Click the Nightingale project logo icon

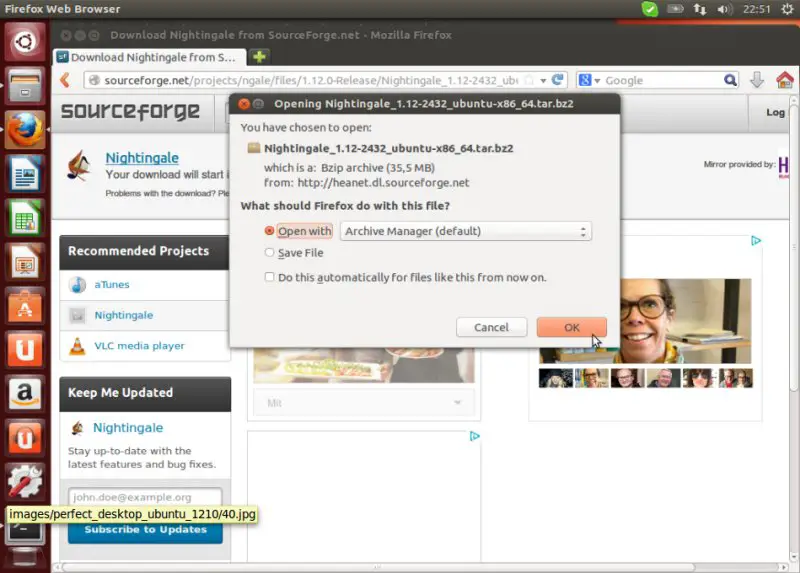(80, 165)
